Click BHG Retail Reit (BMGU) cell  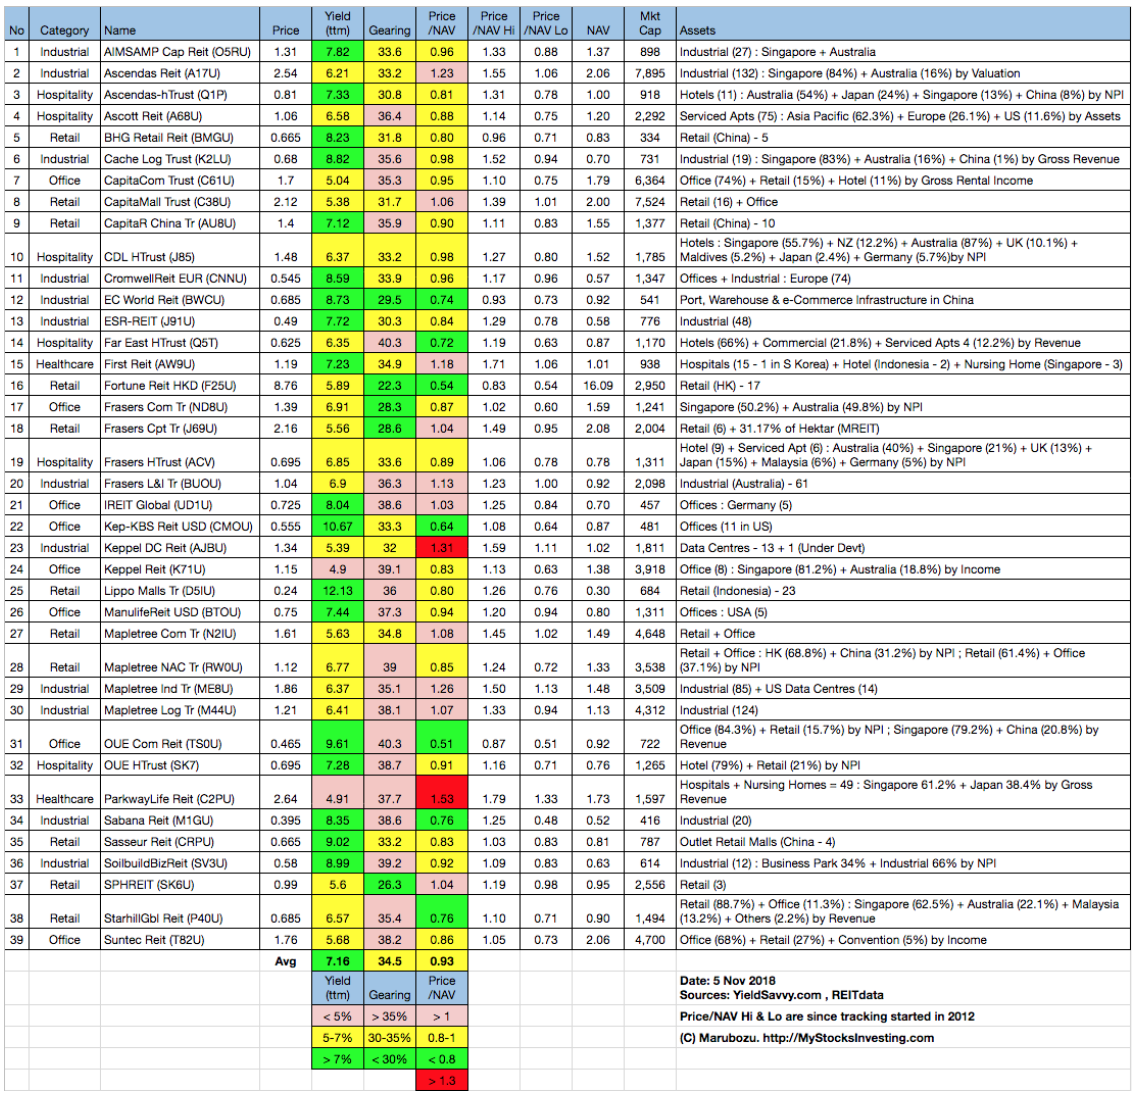(x=180, y=138)
